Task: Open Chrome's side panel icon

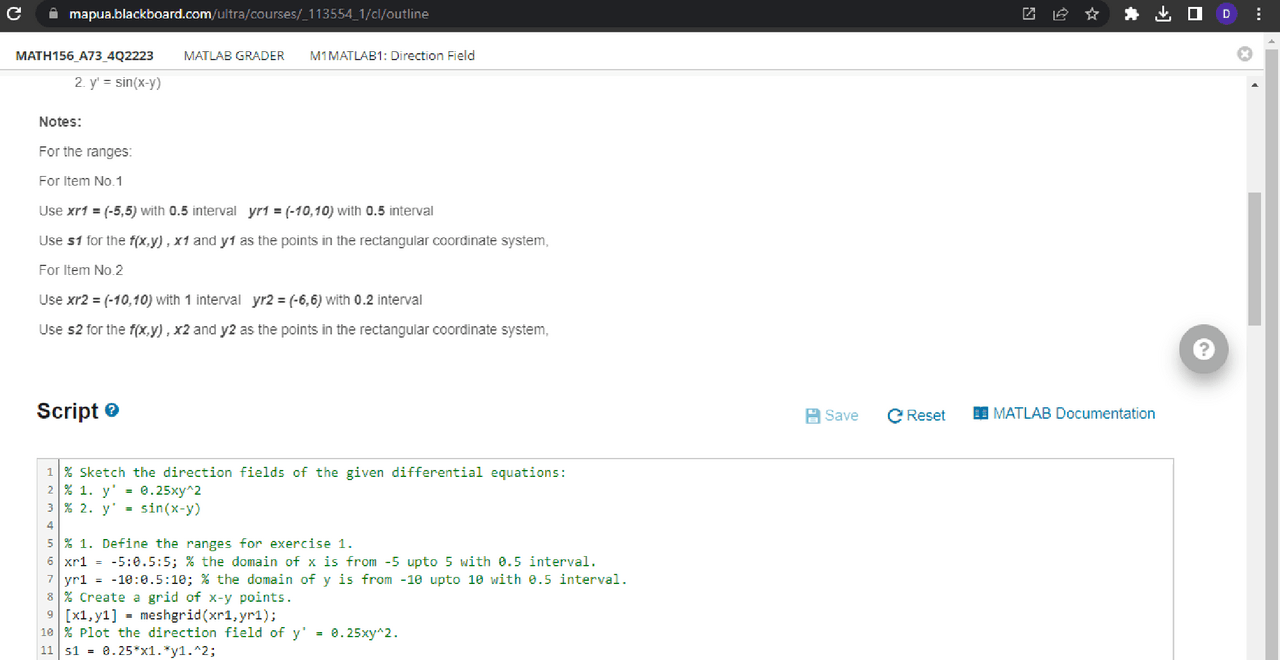Action: pos(1195,14)
